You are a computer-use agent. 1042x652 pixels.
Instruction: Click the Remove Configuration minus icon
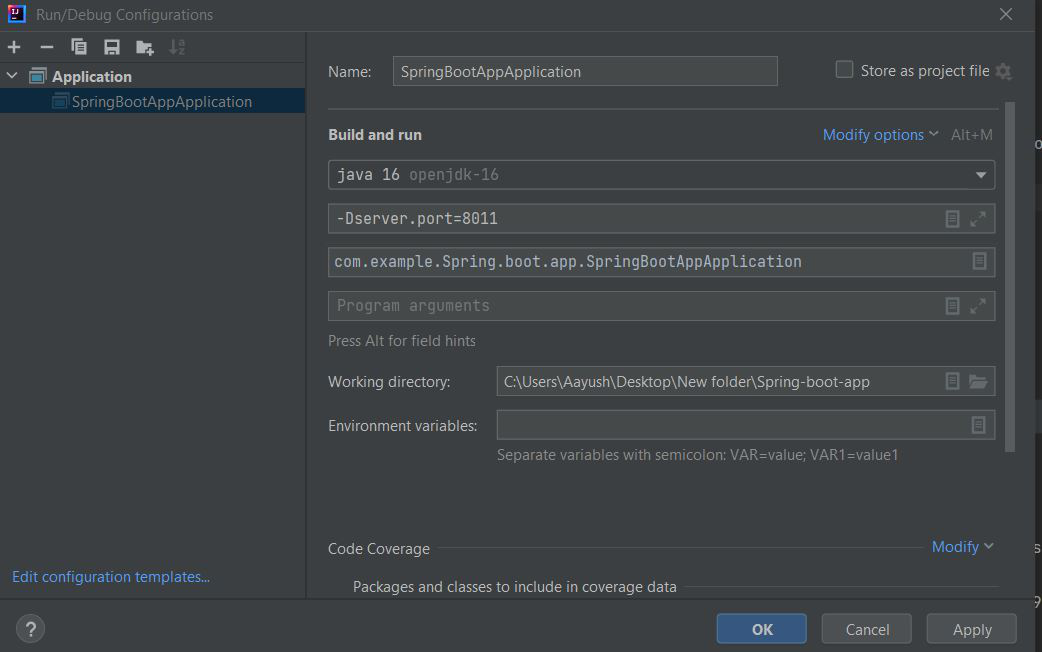coord(46,47)
